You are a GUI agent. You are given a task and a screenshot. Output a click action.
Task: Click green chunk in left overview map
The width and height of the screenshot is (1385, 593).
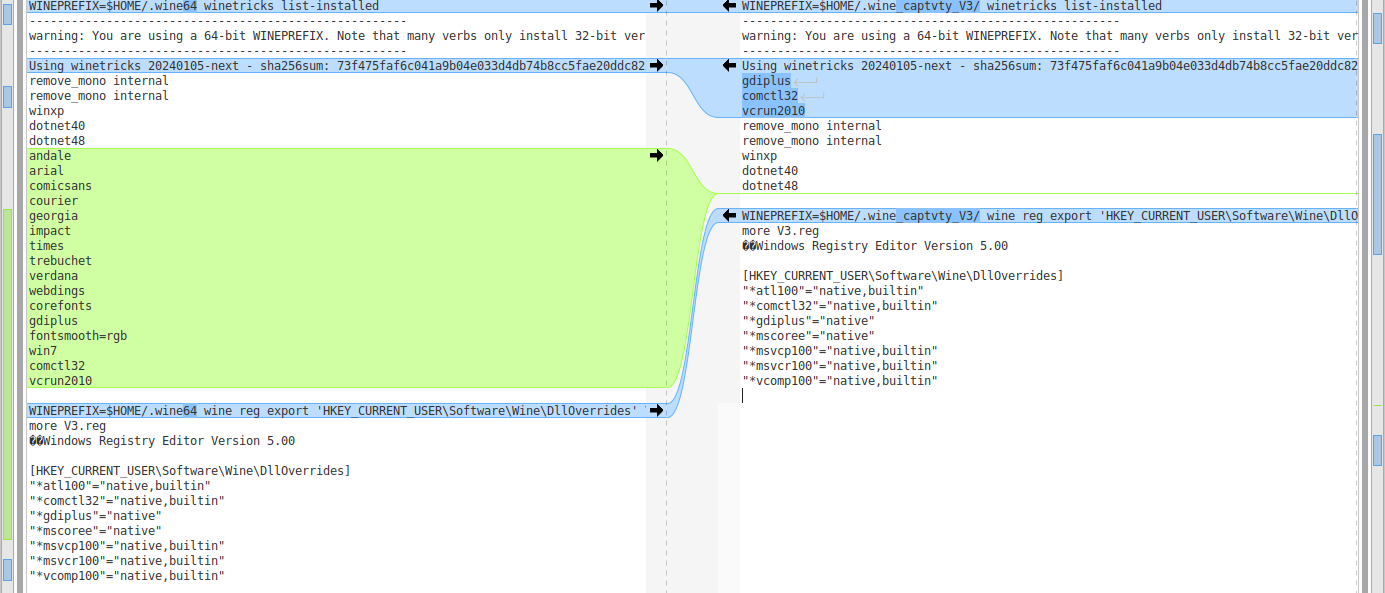pyautogui.click(x=8, y=370)
